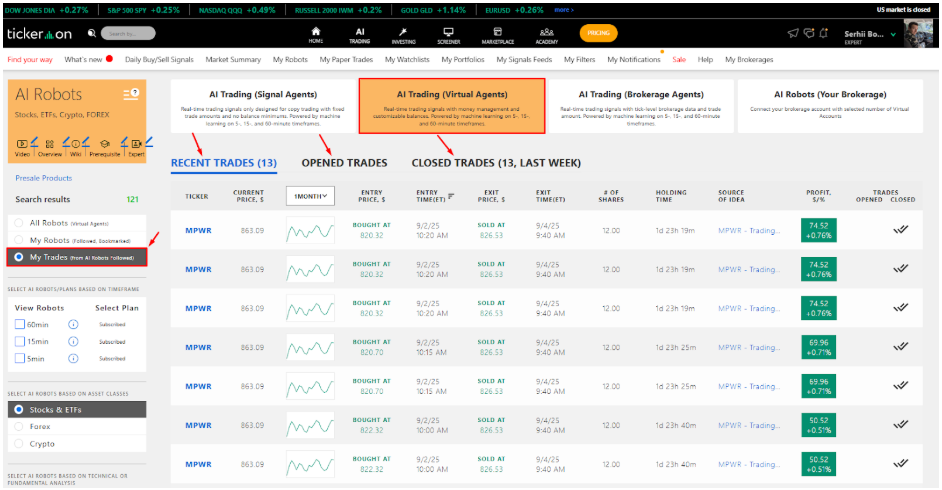Viewport: 942px width, 490px height.
Task: Open the 1MONTH chart period dropdown
Action: point(310,196)
